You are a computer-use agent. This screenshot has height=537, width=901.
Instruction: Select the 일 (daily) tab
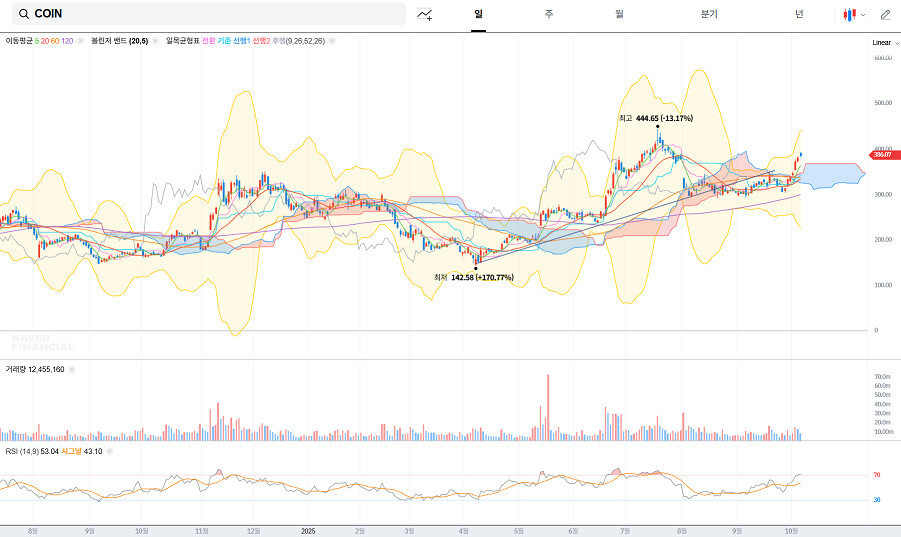pos(479,14)
